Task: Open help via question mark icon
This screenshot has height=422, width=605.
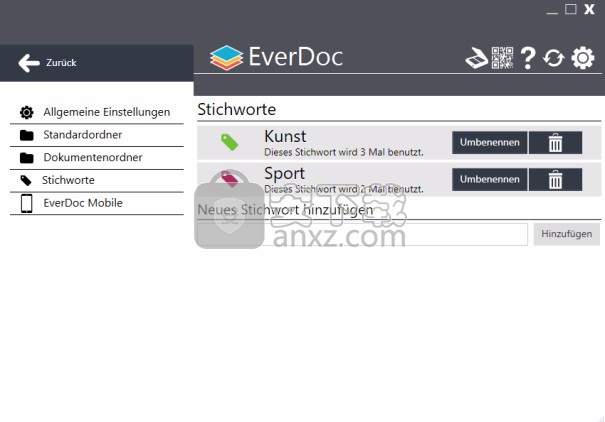Action: (528, 58)
